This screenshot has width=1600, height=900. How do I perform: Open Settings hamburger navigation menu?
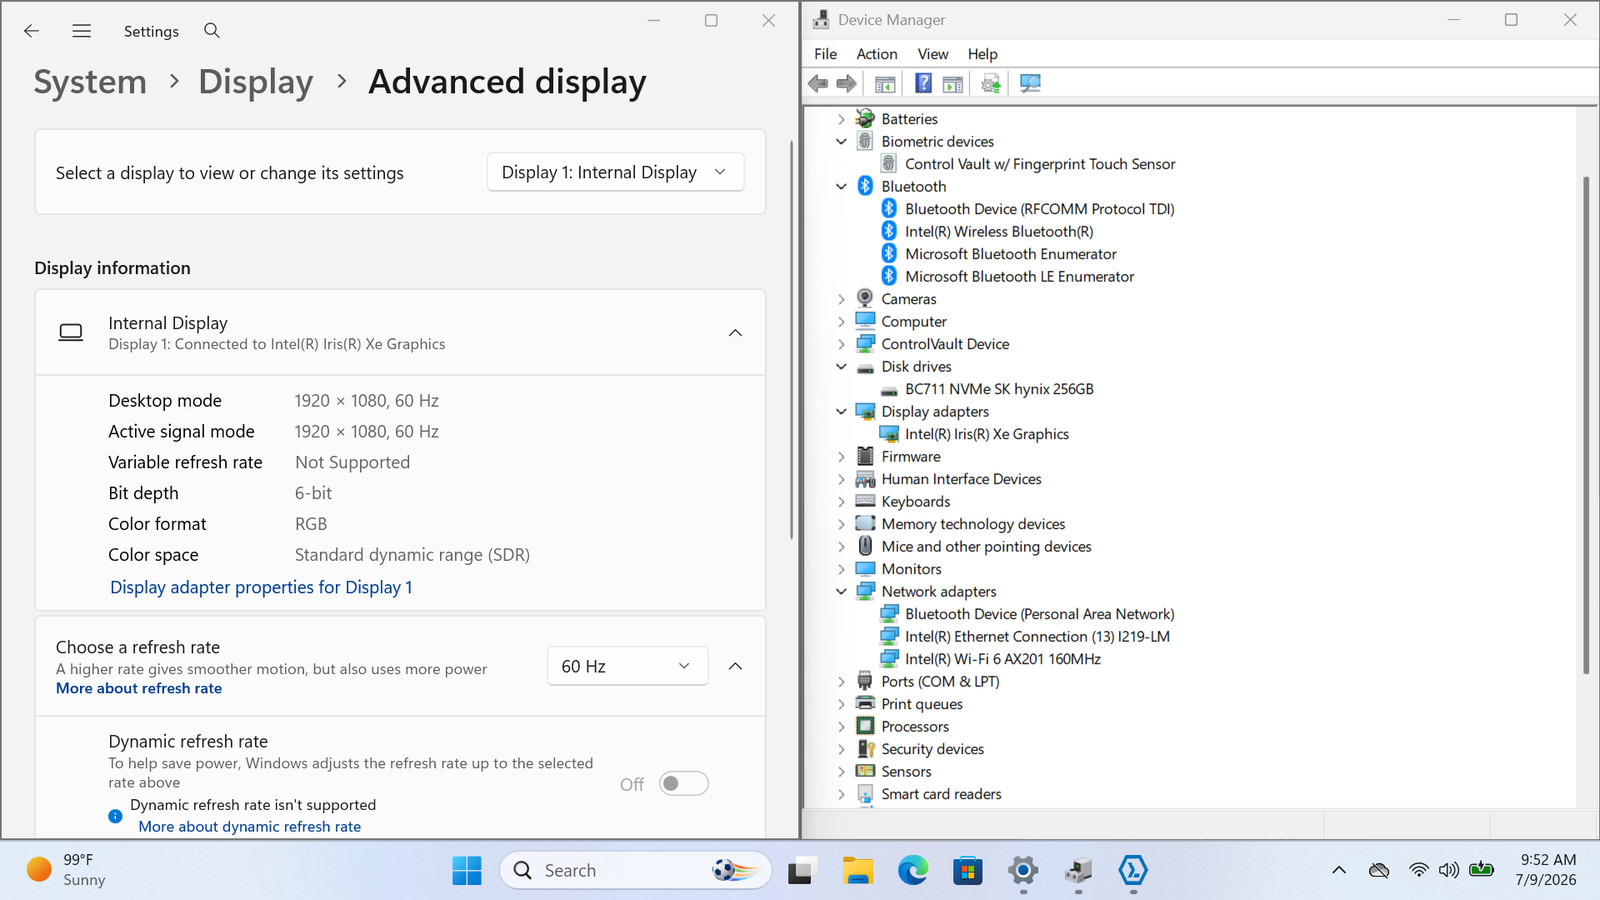[x=82, y=31]
